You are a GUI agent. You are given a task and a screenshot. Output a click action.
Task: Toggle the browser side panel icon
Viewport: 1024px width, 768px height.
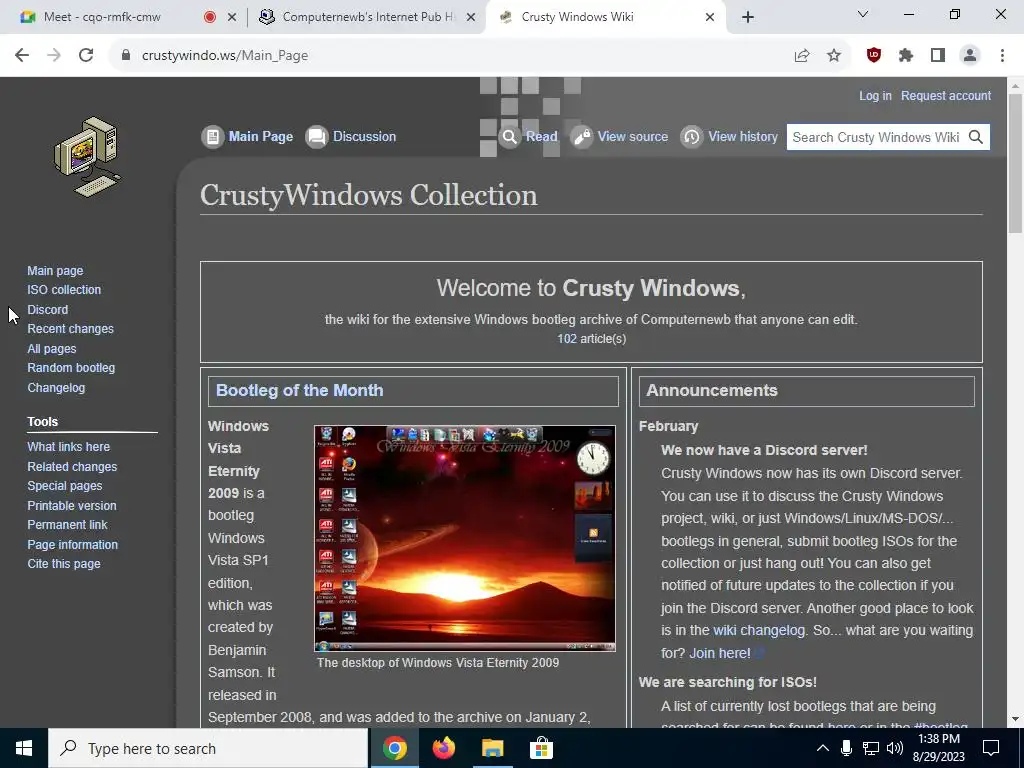coord(938,56)
